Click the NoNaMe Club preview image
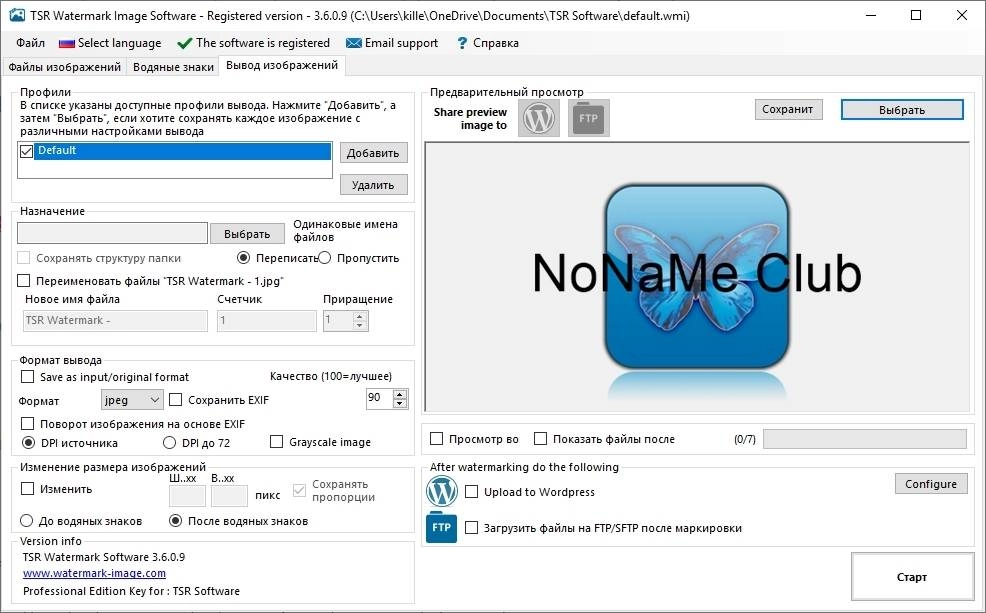The height and width of the screenshot is (613, 986). tap(697, 277)
